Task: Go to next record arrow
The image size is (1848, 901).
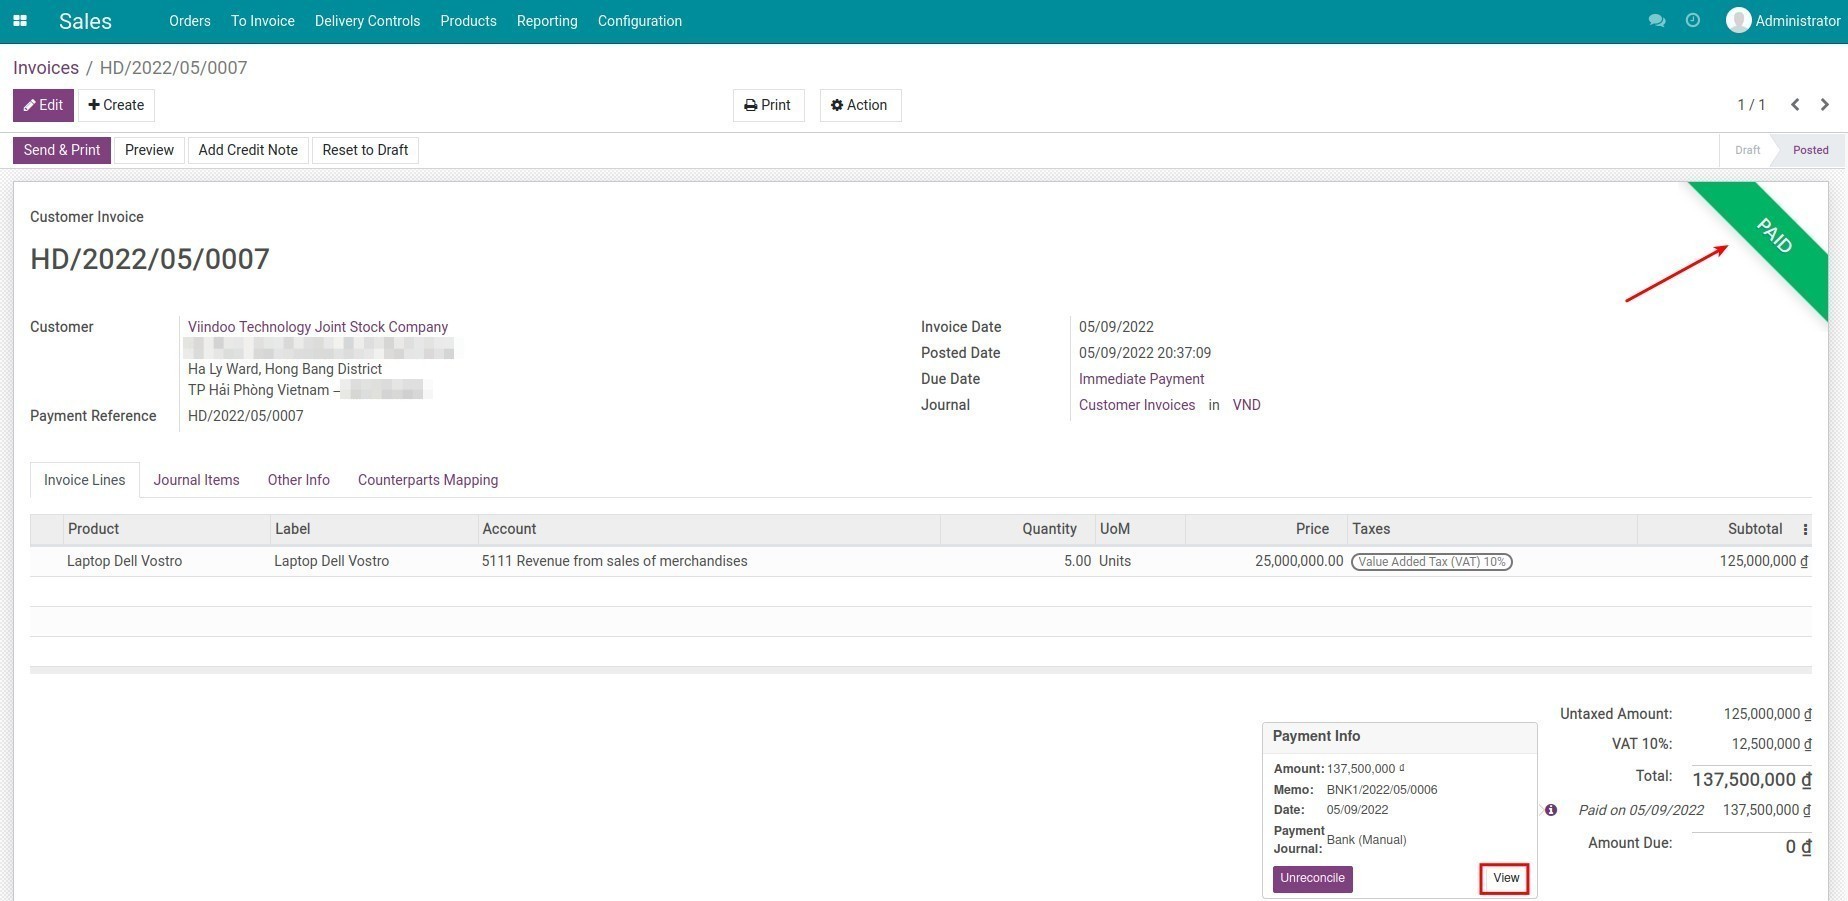Action: [1825, 105]
